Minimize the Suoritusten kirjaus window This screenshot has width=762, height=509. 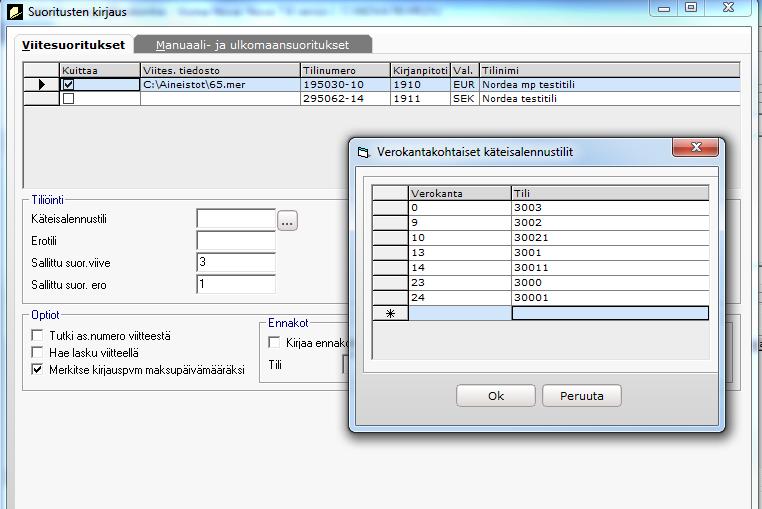[x=664, y=8]
